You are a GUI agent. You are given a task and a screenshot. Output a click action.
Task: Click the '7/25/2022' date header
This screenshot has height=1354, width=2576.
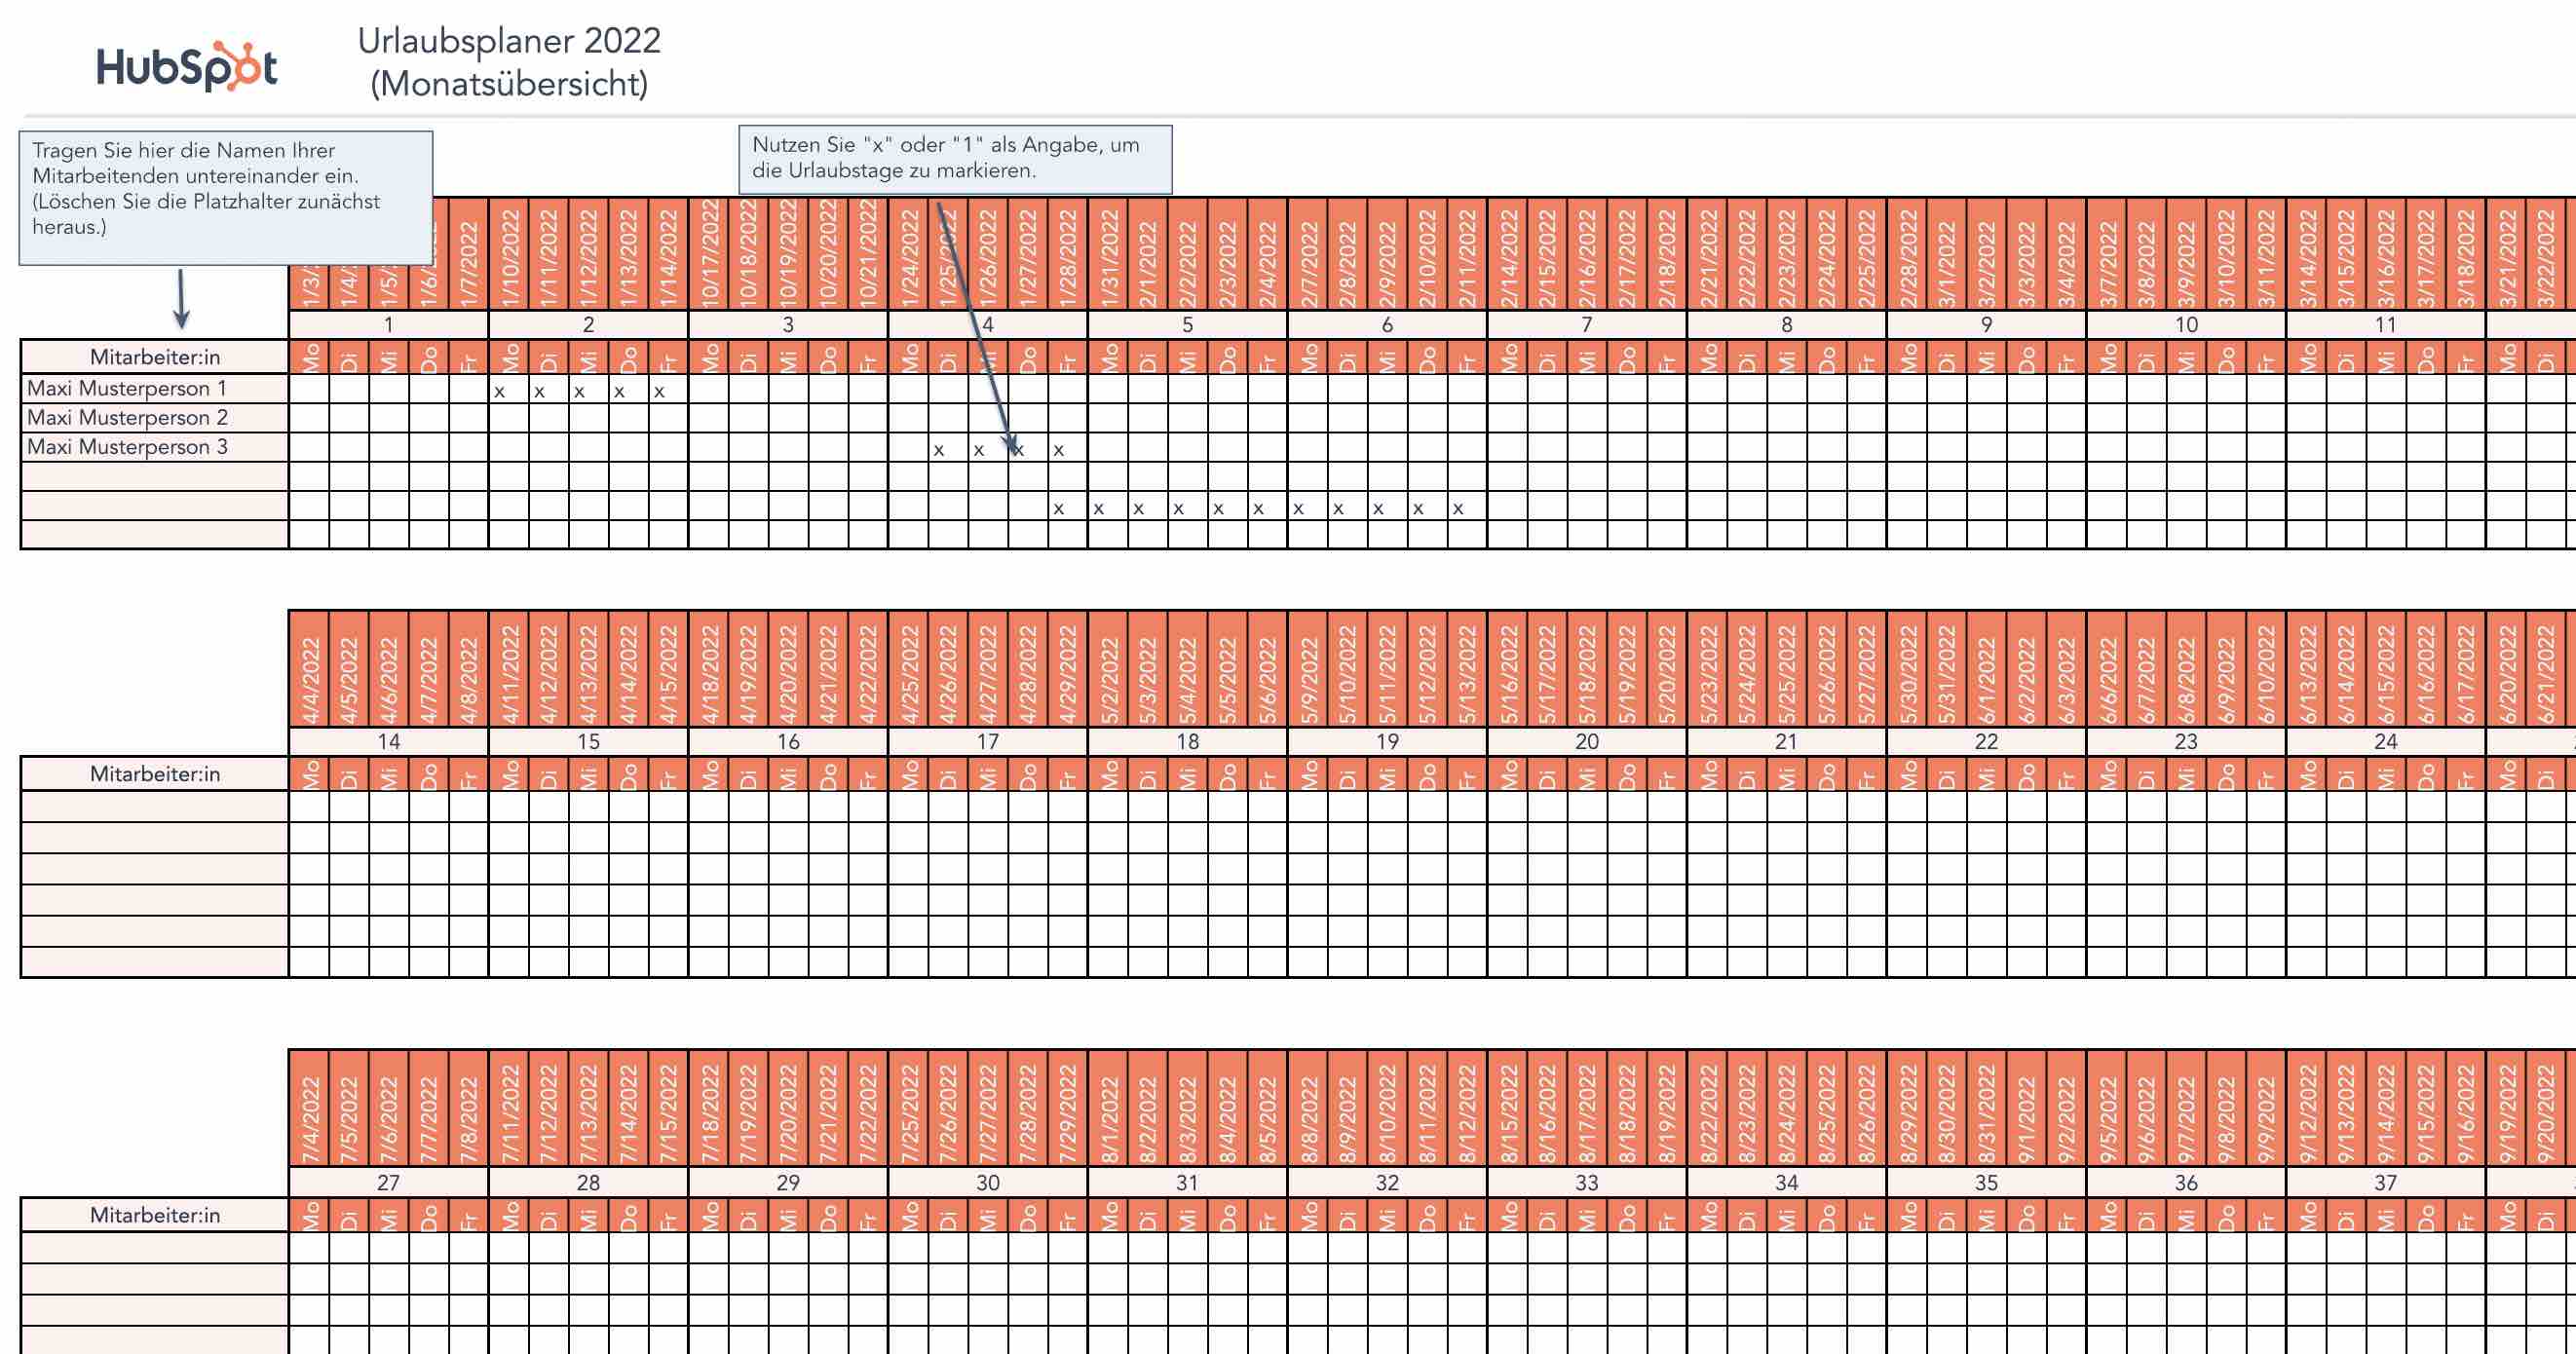tap(908, 1109)
